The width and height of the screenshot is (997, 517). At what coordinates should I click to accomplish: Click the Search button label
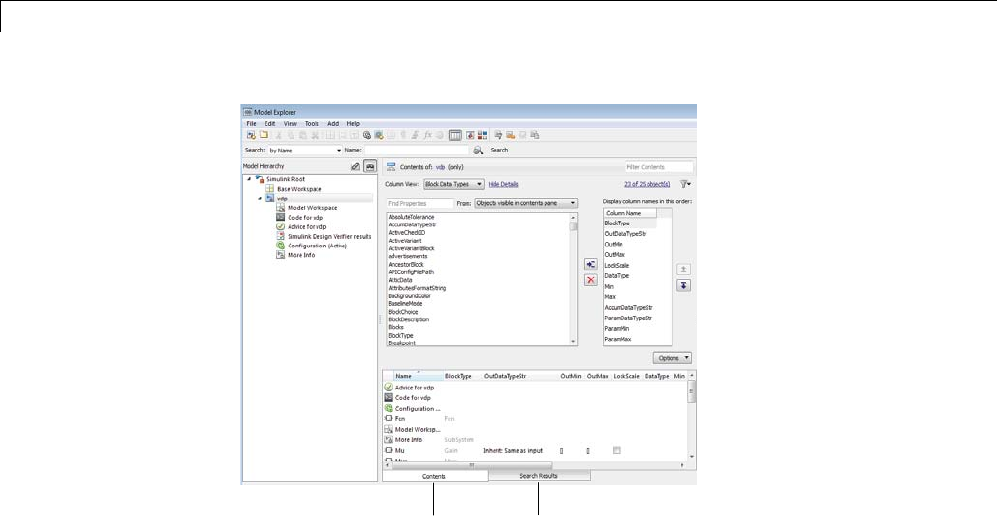click(x=499, y=150)
